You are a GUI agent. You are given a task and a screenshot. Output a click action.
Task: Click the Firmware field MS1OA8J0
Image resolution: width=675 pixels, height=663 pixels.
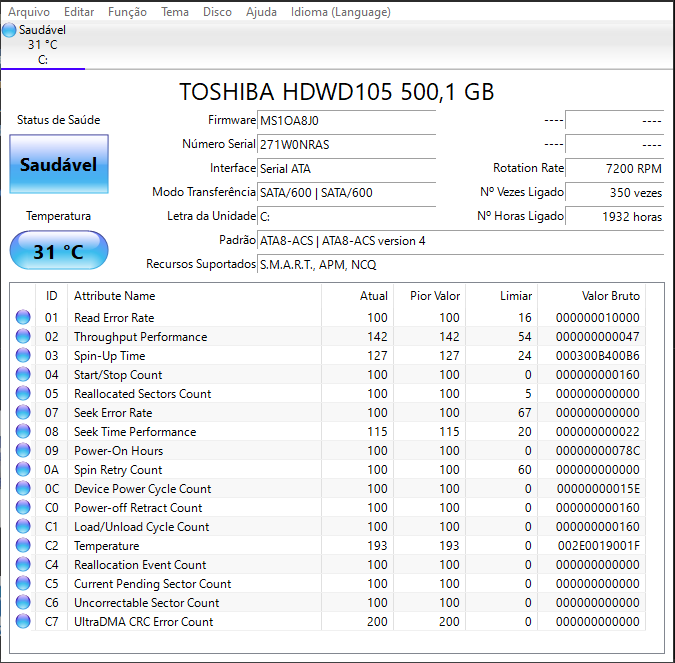[347, 121]
